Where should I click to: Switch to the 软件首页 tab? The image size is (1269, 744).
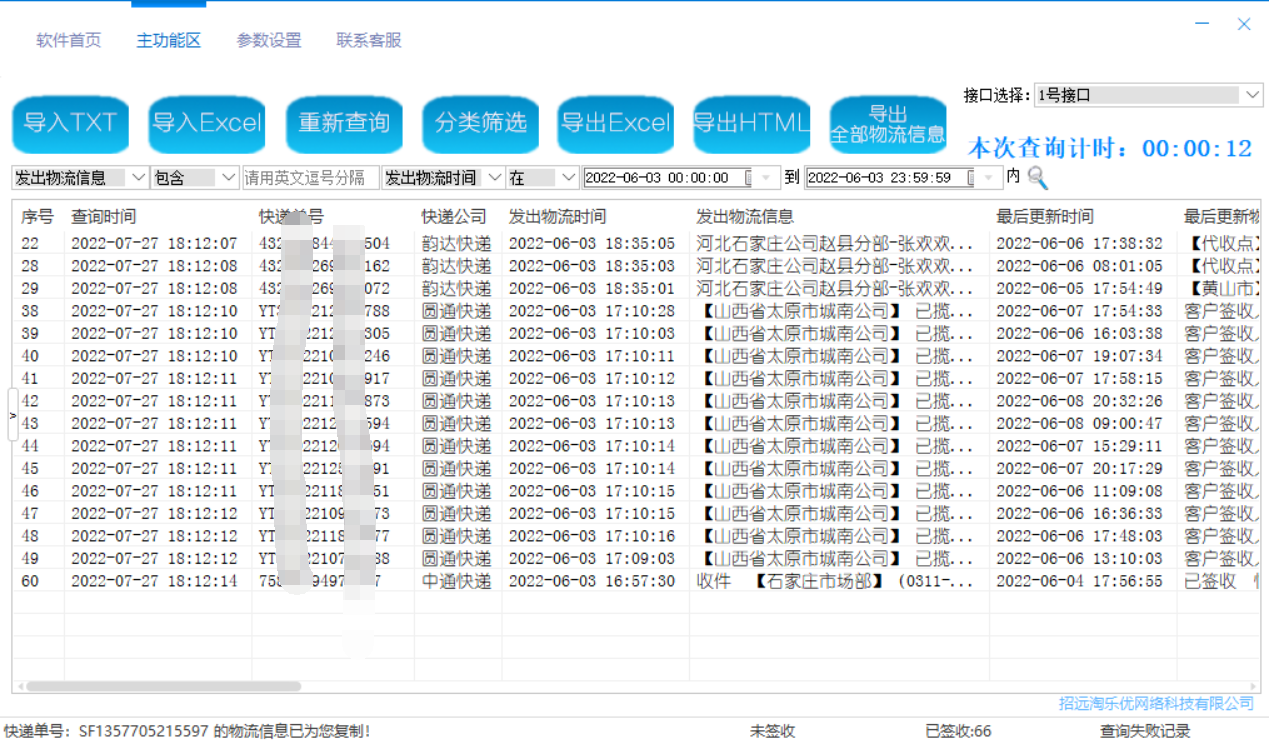(69, 41)
